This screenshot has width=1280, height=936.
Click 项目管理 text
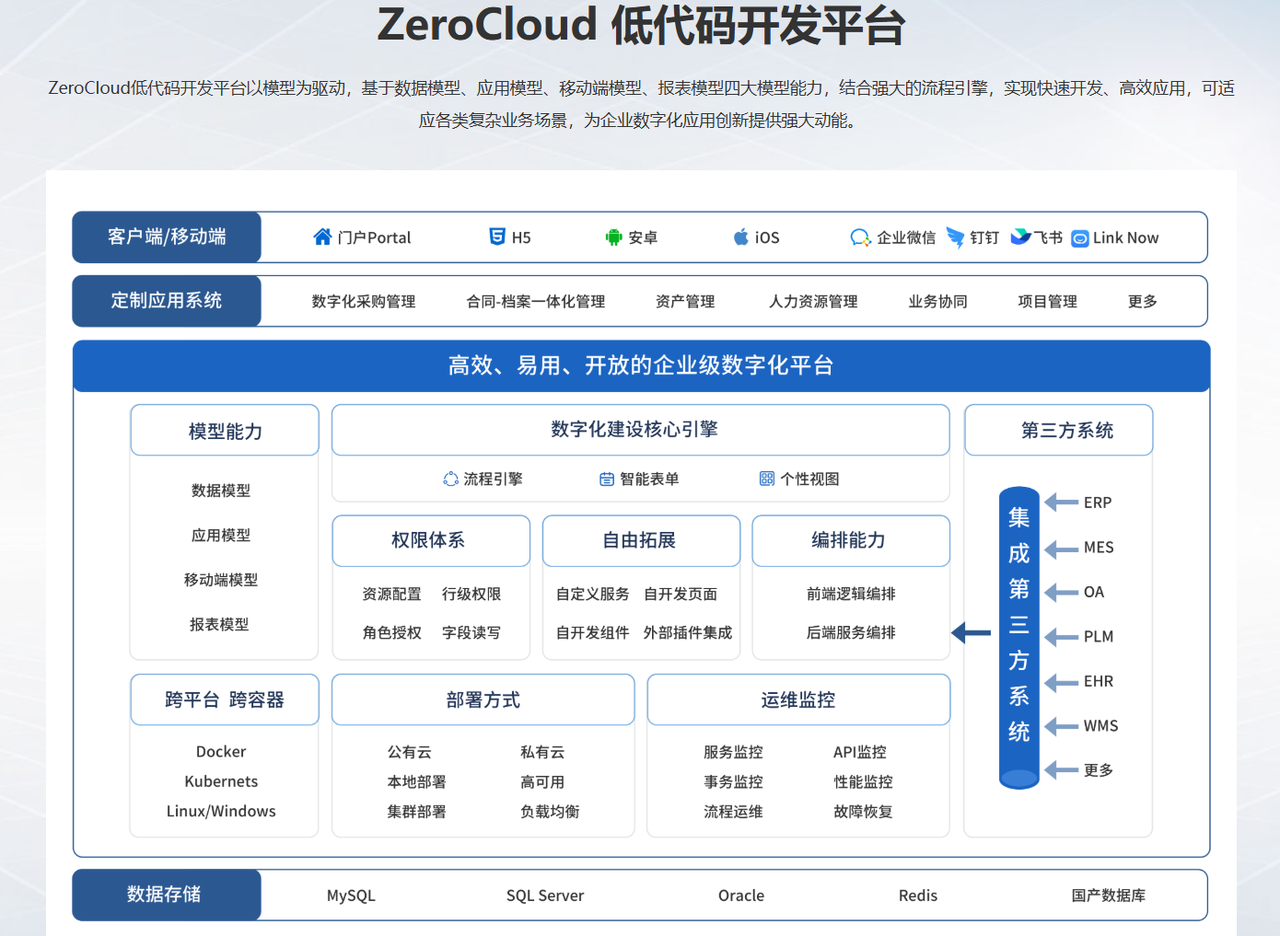(1048, 301)
